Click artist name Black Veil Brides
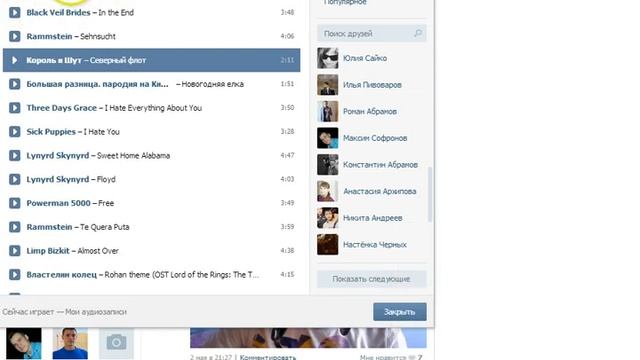 pyautogui.click(x=58, y=13)
